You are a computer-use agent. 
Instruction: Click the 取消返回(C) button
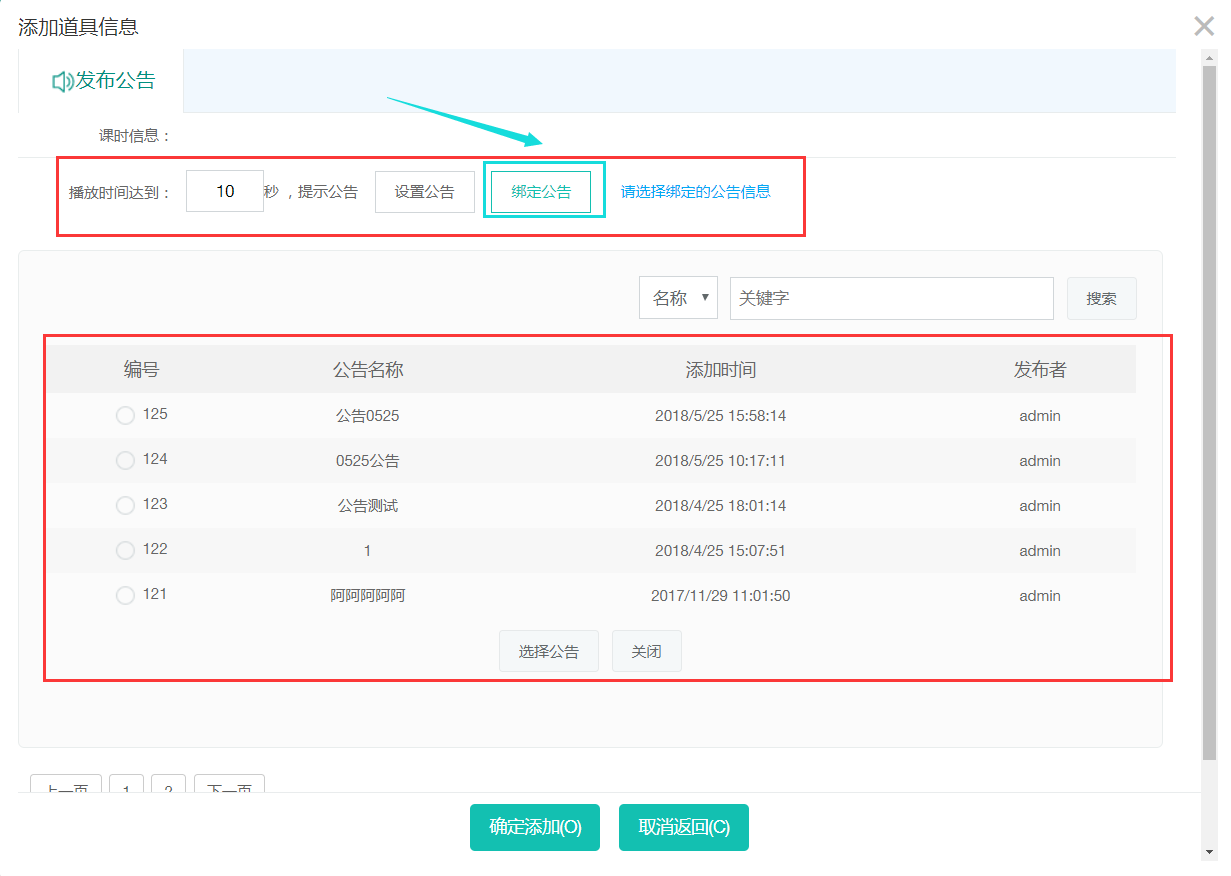[x=684, y=827]
